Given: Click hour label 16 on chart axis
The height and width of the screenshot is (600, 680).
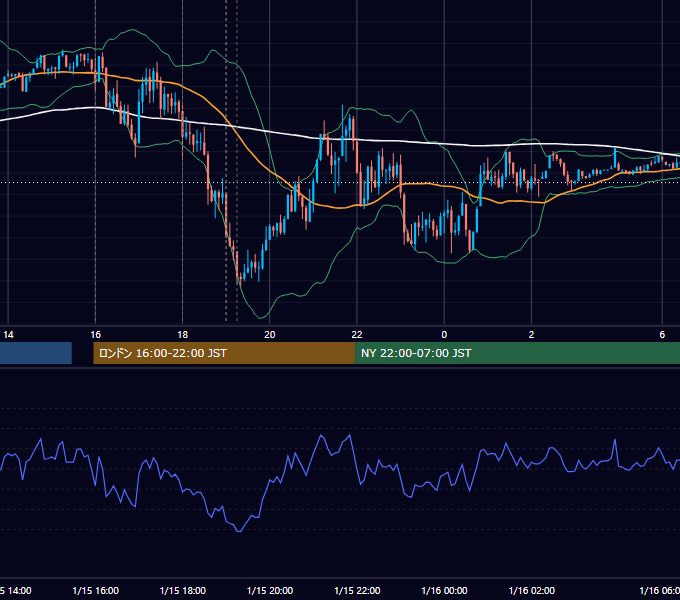Looking at the screenshot, I should [95, 335].
